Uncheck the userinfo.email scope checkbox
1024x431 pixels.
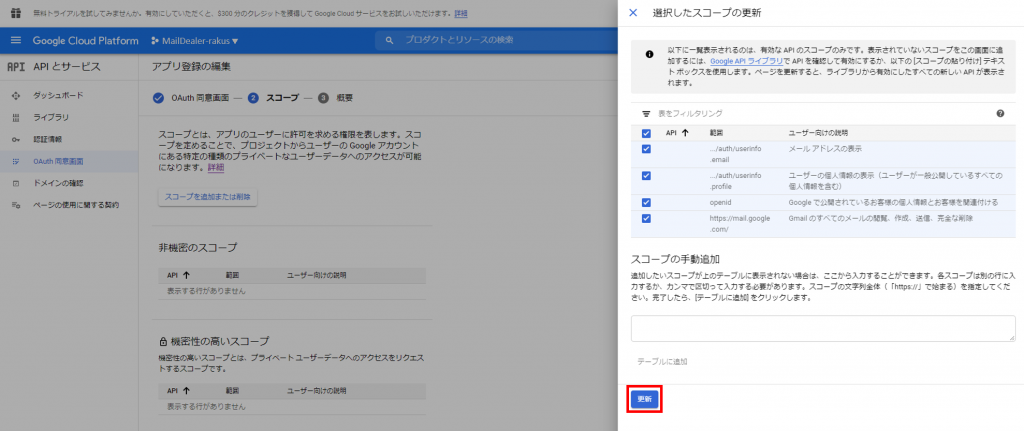[646, 149]
